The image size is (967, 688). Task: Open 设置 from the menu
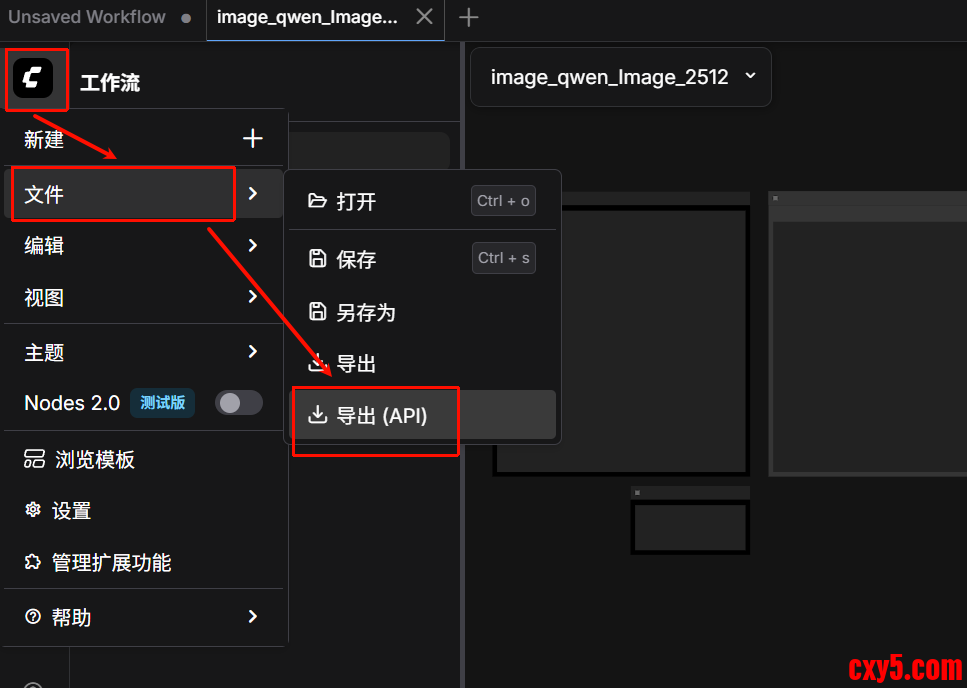pyautogui.click(x=143, y=510)
